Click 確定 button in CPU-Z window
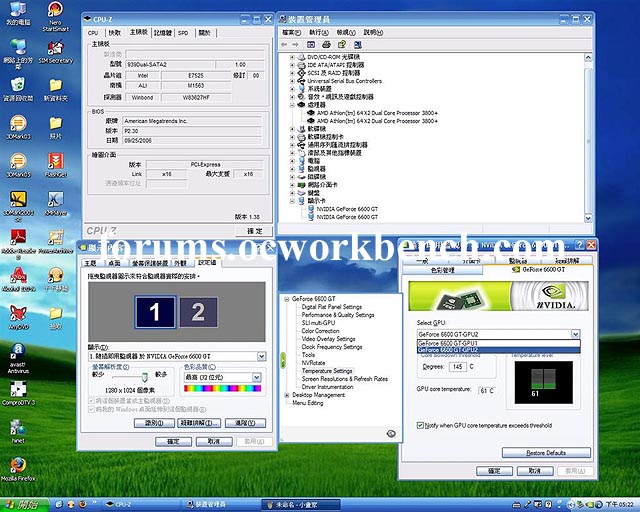 pos(254,231)
